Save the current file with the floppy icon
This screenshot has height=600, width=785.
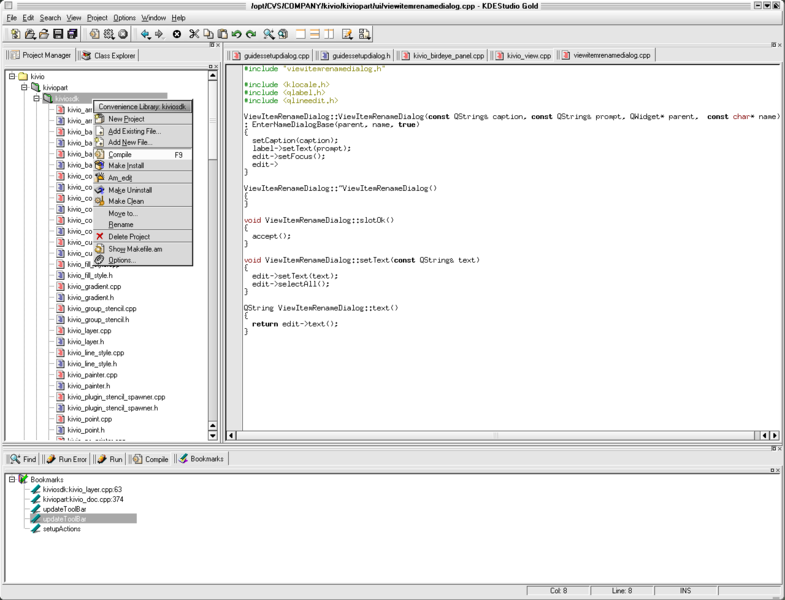(x=58, y=34)
